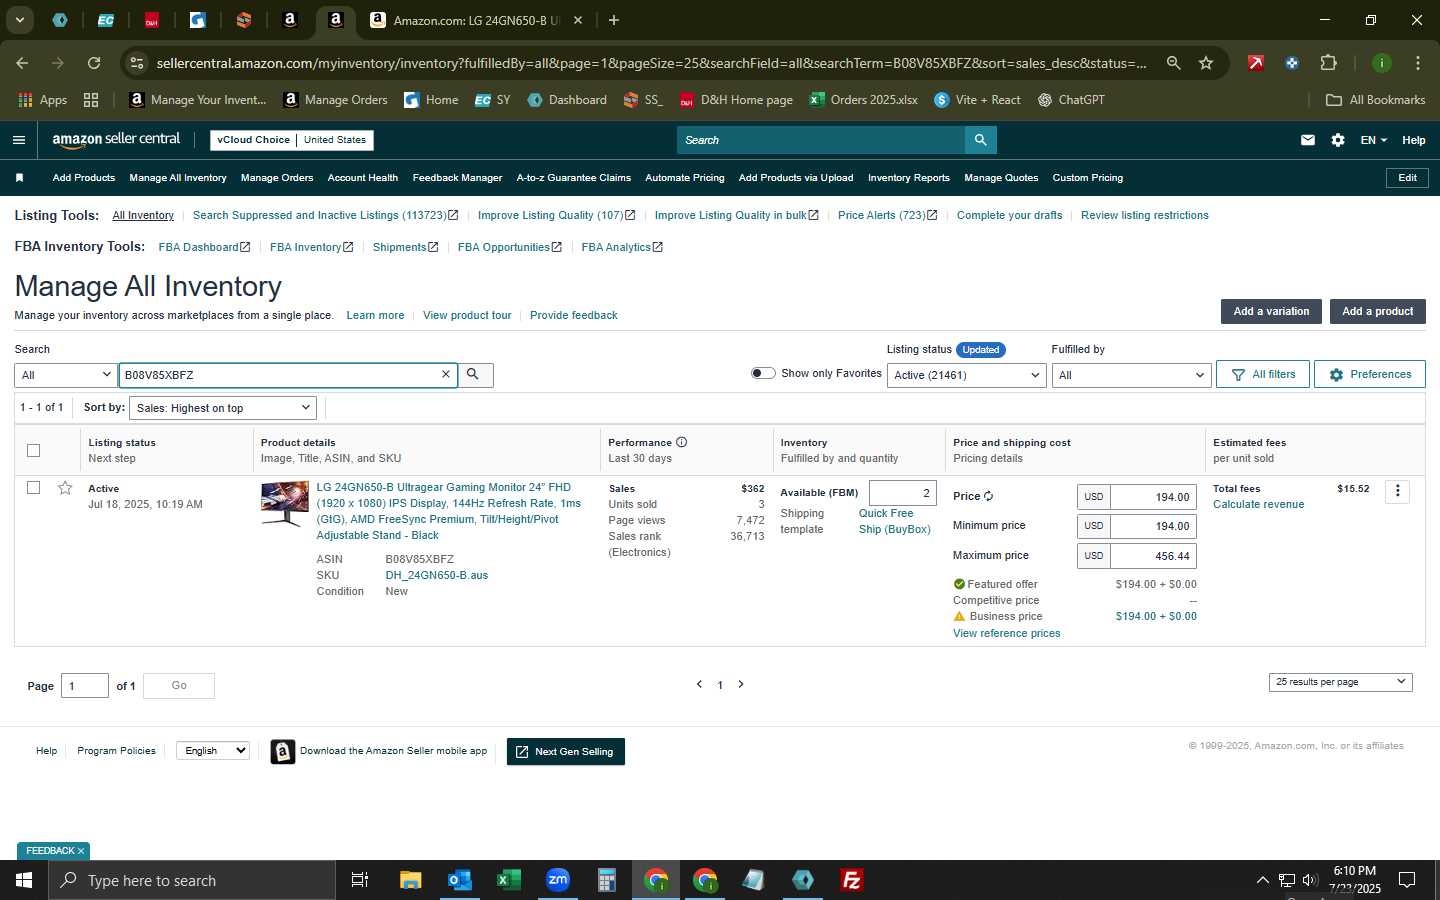The height and width of the screenshot is (900, 1440).
Task: Open the Chrome tab list dropdown arrow
Action: (x=19, y=20)
